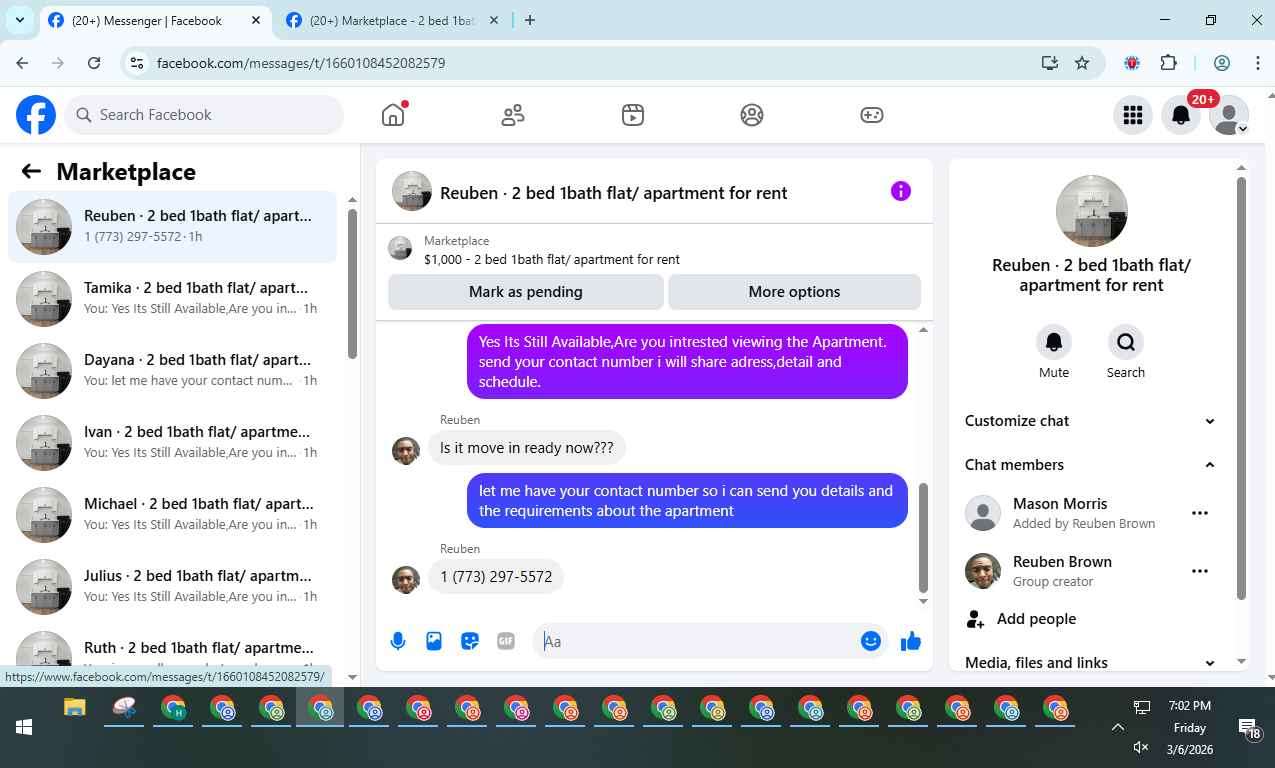Open Windows action center notifications icon
The image size is (1275, 768).
[1250, 729]
